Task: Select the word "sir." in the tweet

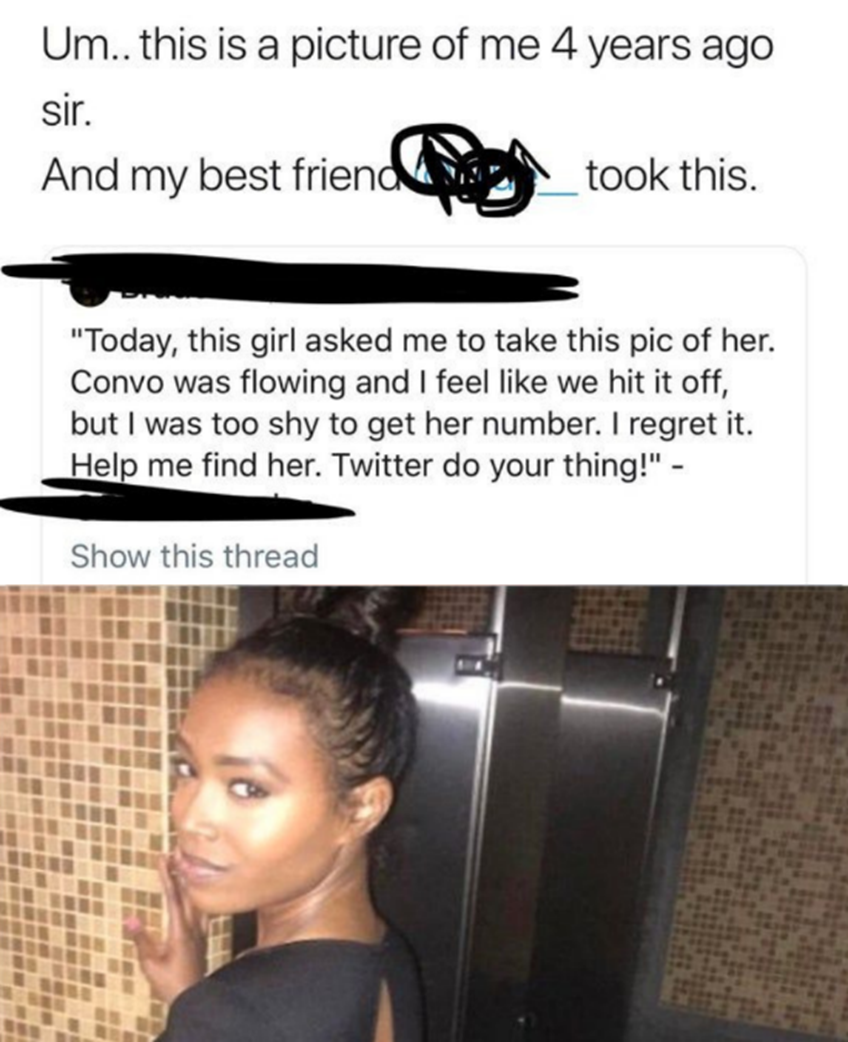Action: click(x=66, y=111)
